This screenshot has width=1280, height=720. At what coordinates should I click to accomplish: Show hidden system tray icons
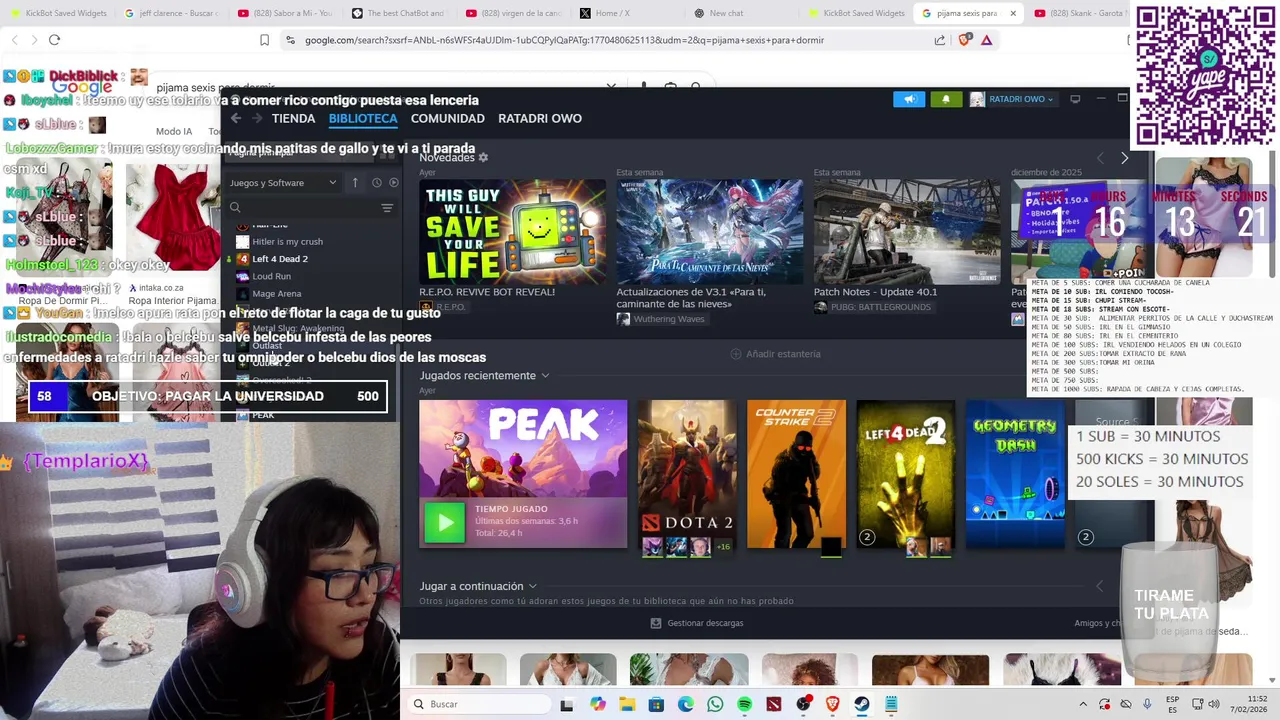(x=1083, y=704)
